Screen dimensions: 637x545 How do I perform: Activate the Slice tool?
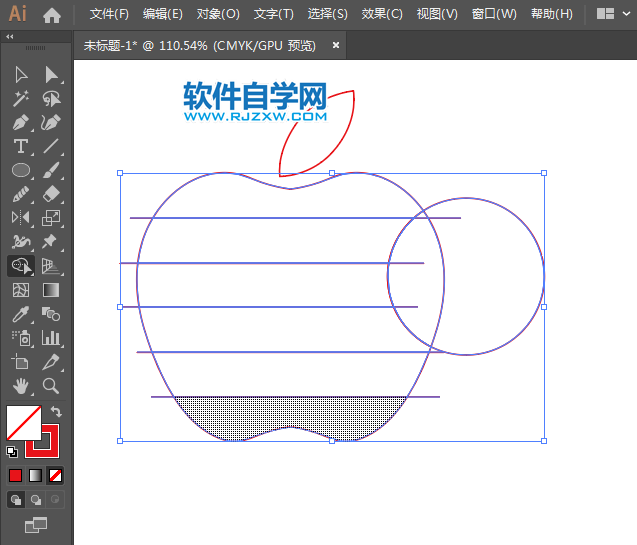pos(51,362)
